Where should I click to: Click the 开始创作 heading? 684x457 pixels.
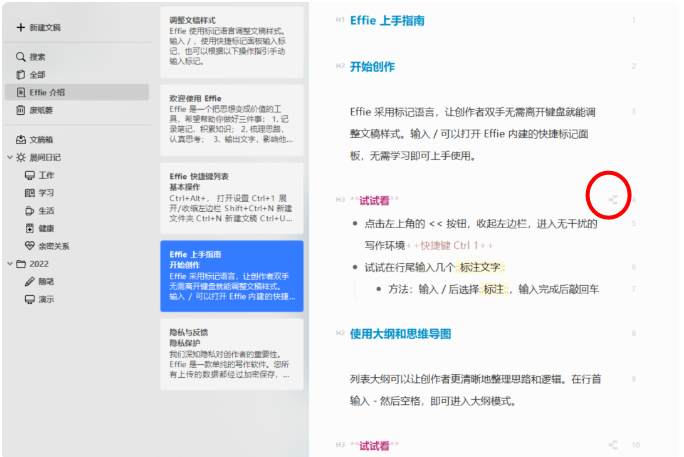click(372, 67)
